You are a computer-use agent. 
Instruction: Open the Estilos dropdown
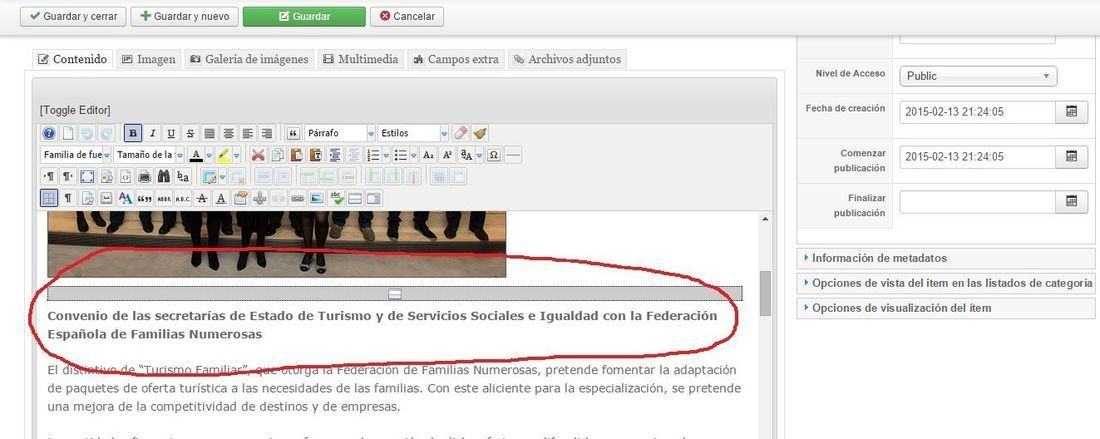pos(413,133)
